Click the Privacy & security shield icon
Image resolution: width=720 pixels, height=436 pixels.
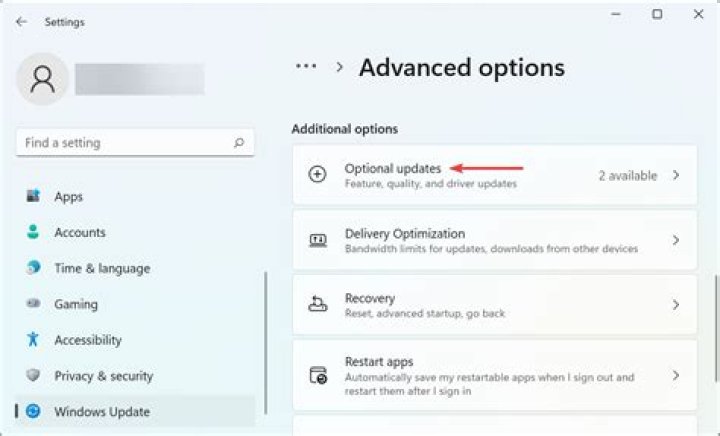[x=33, y=375]
